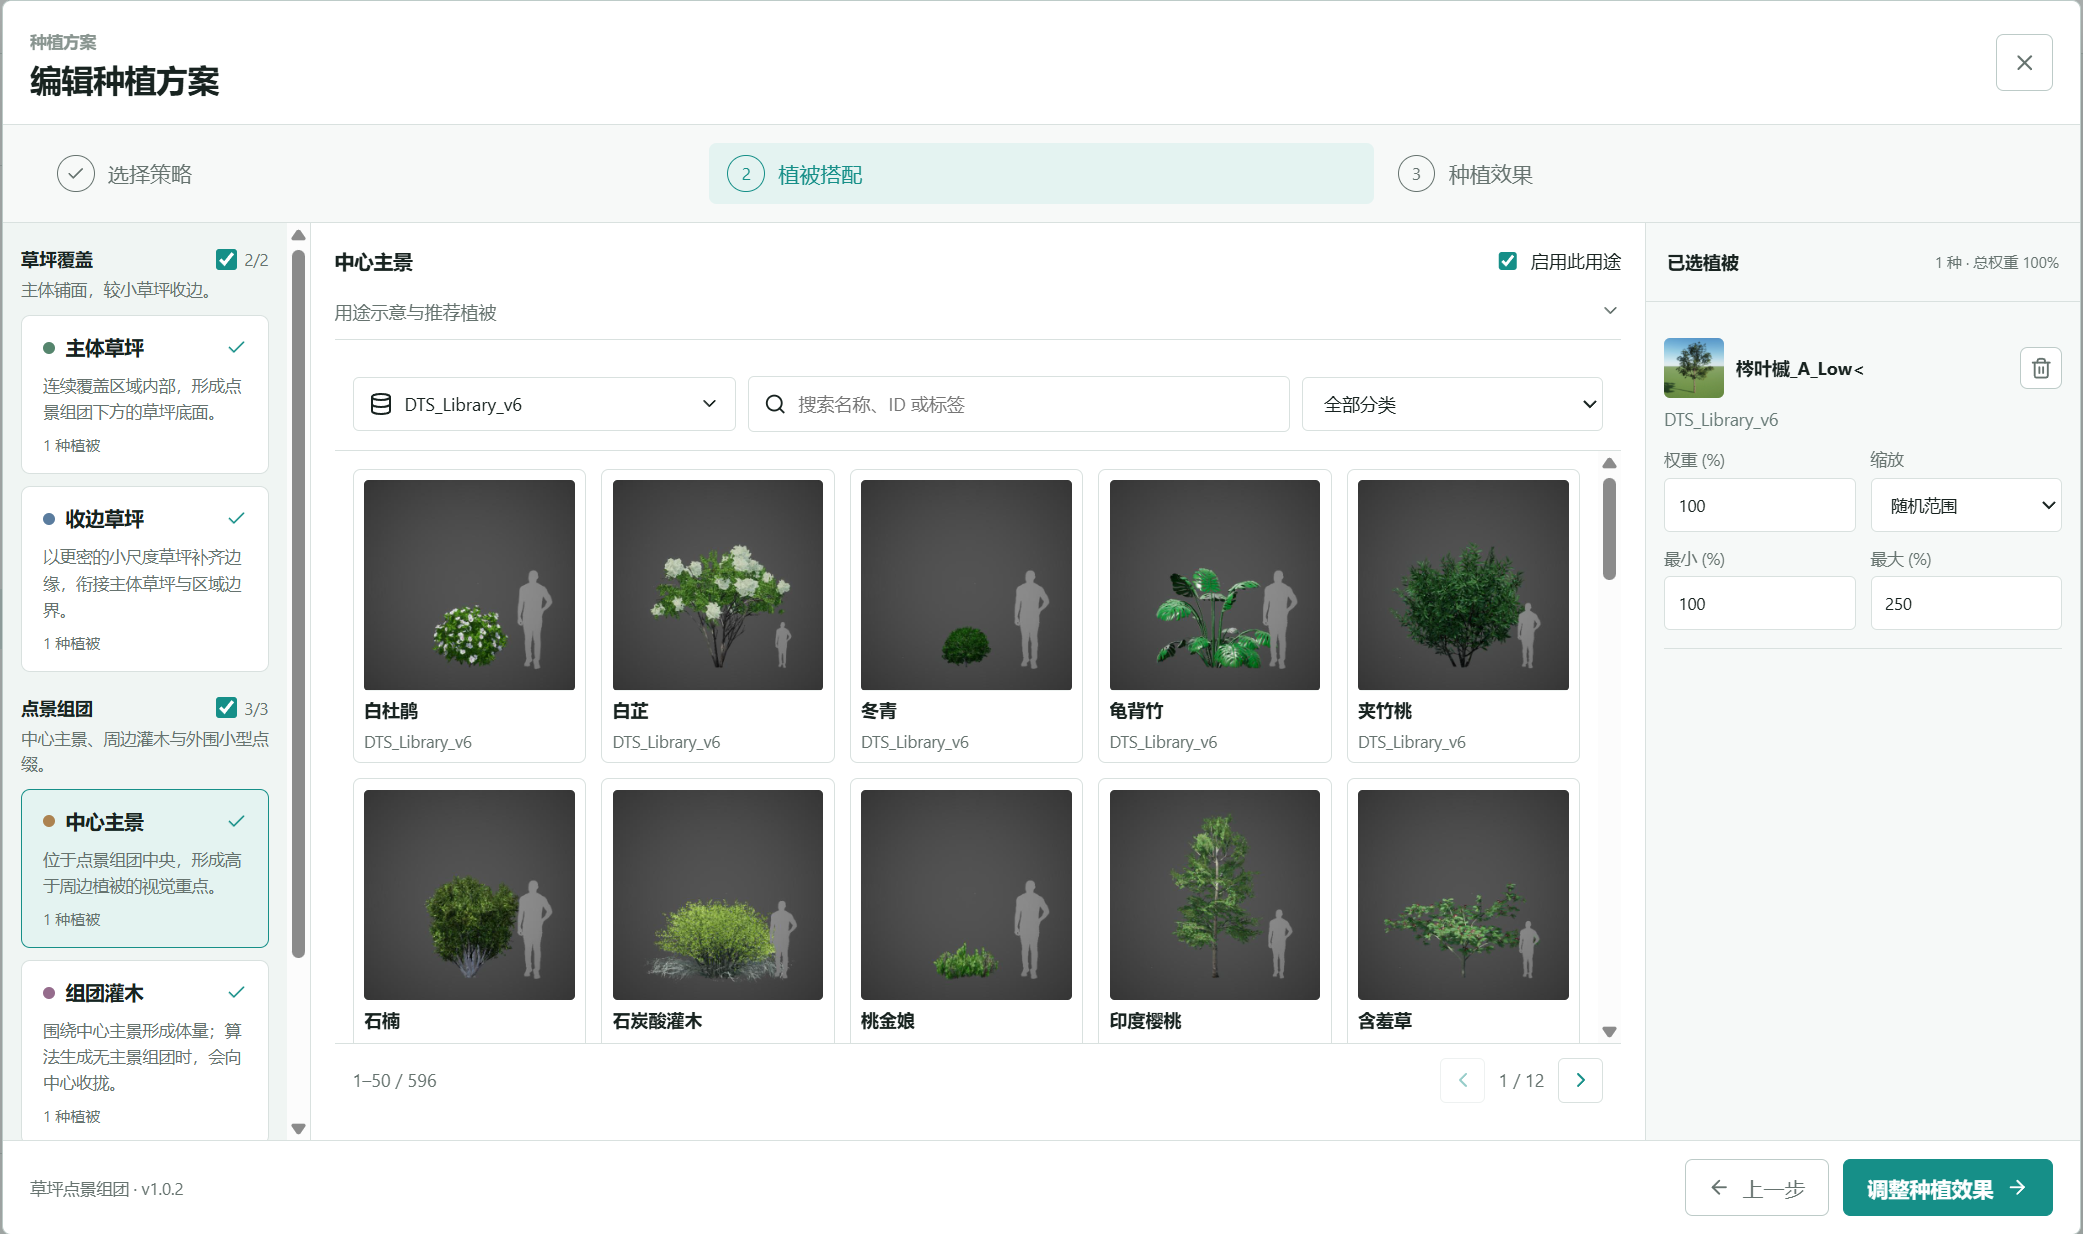
Task: Select the 冬青 plant card
Action: [x=966, y=616]
